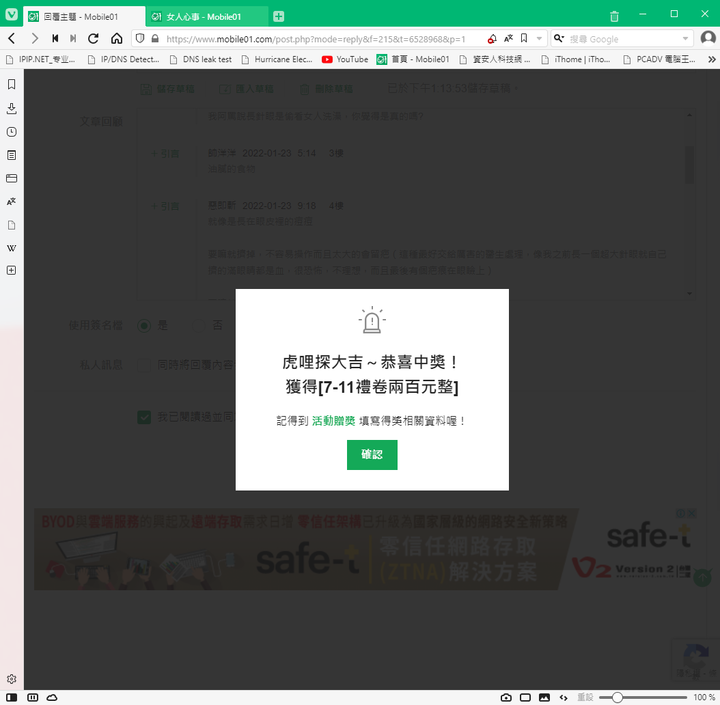The height and width of the screenshot is (705, 720).
Task: Select 否 for signature radio button
Action: pyautogui.click(x=198, y=326)
